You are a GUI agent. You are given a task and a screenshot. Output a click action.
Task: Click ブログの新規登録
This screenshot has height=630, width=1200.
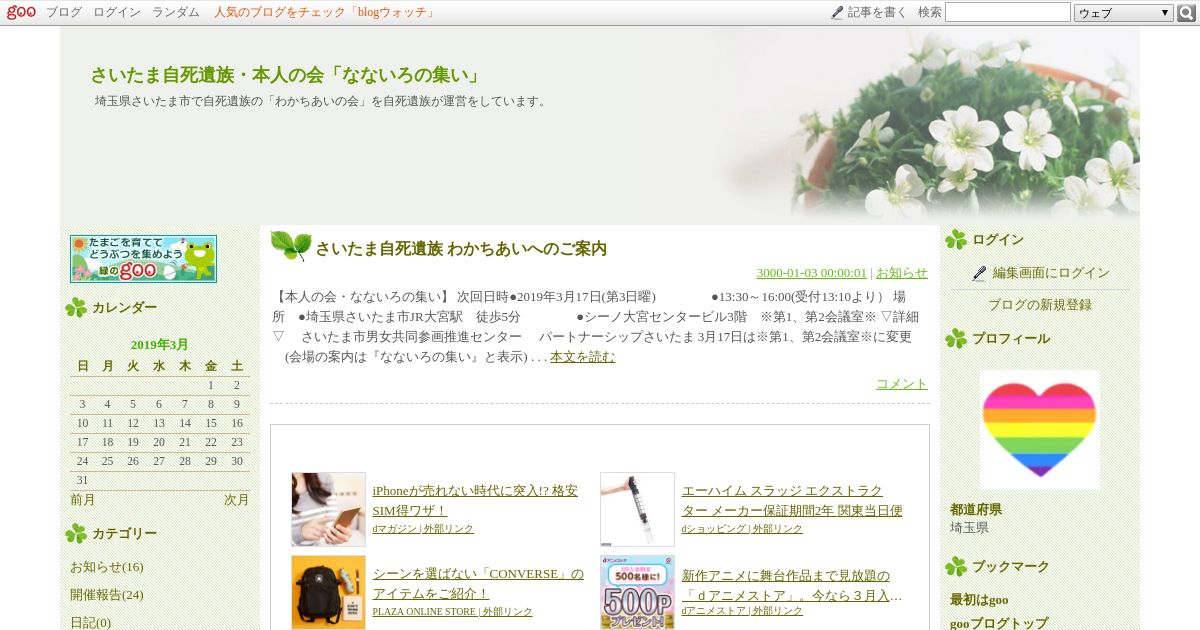pyautogui.click(x=1040, y=305)
